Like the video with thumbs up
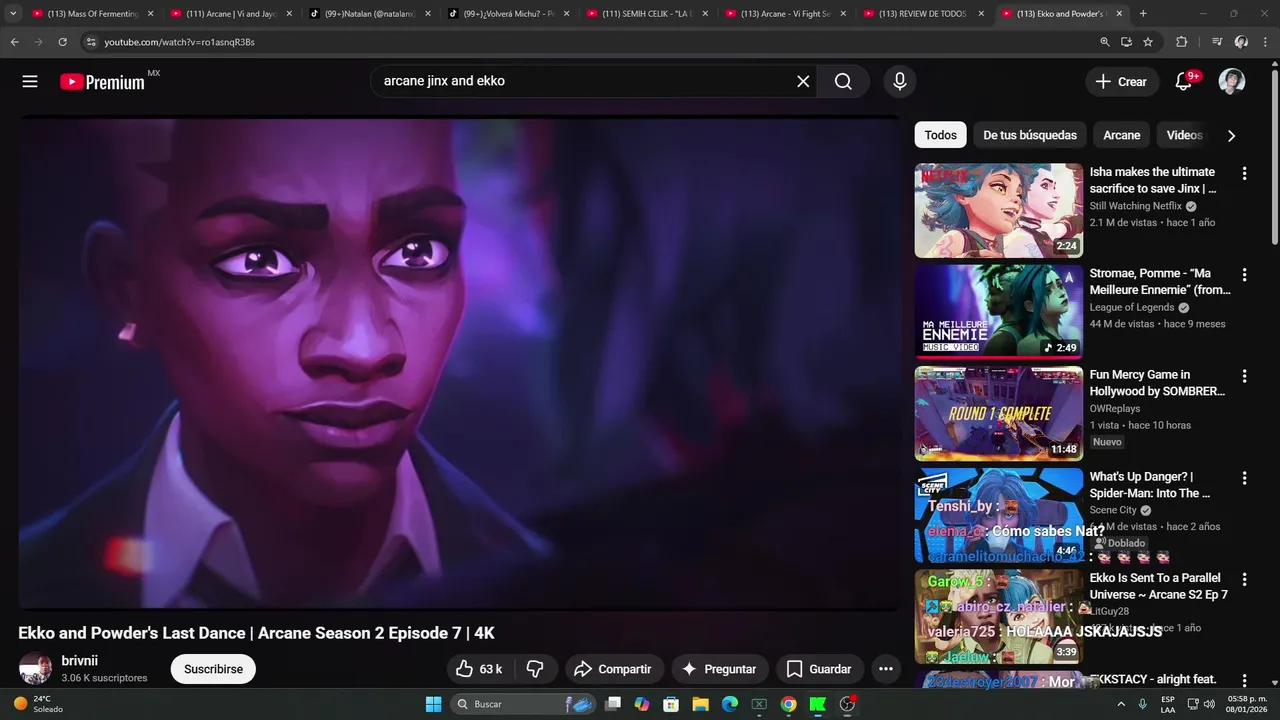The height and width of the screenshot is (720, 1280). (479, 669)
